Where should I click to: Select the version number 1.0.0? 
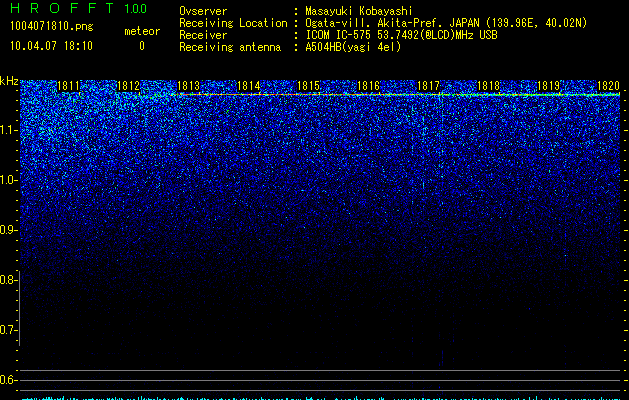coord(135,9)
